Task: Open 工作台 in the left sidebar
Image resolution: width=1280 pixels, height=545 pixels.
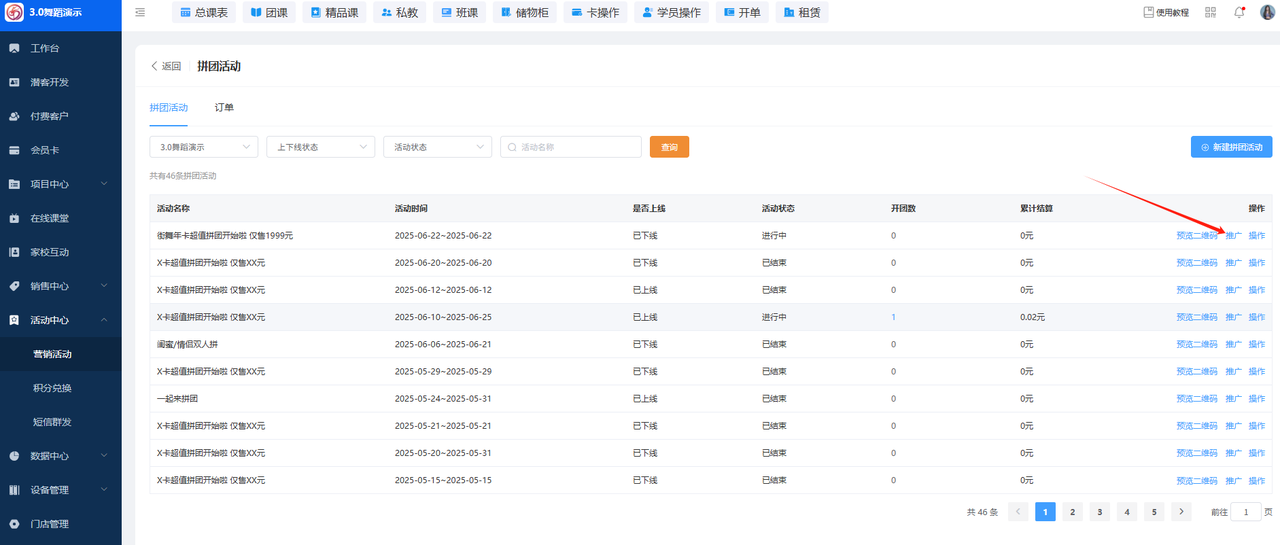Action: click(44, 48)
